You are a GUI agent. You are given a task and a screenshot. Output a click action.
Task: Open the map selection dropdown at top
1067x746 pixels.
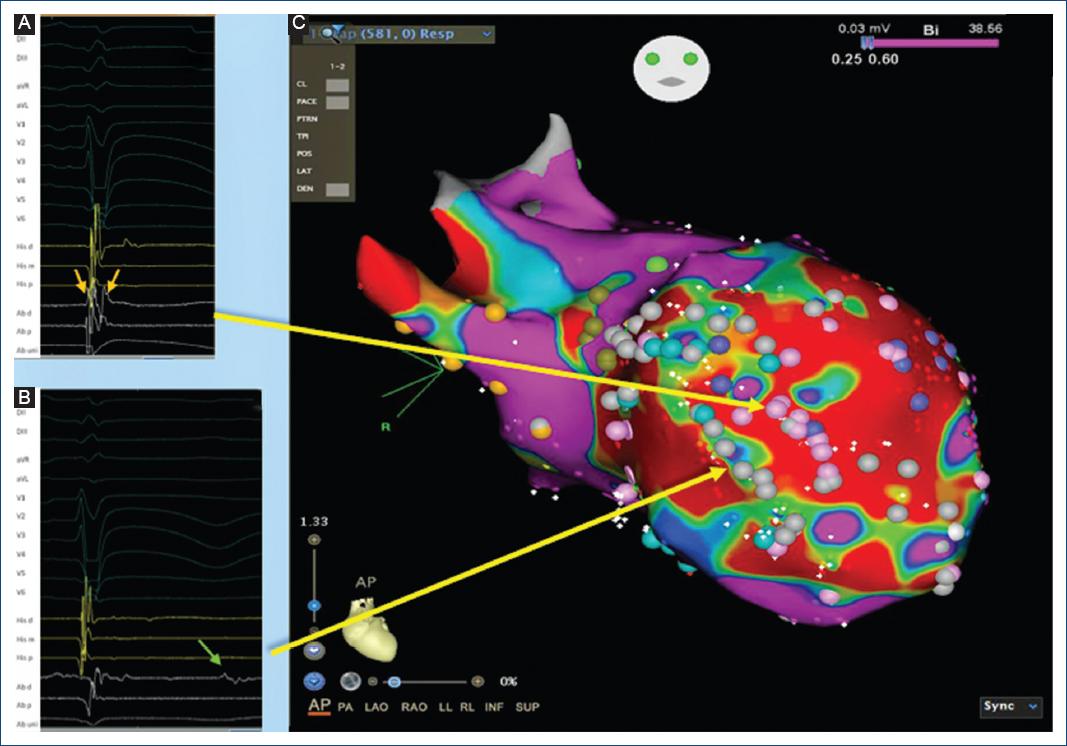pyautogui.click(x=487, y=33)
